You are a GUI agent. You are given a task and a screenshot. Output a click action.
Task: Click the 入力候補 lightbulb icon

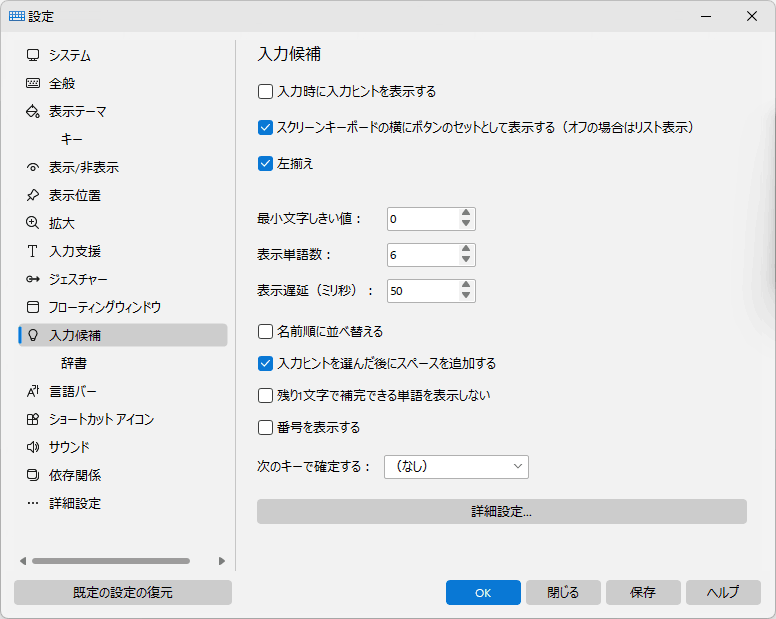pyautogui.click(x=33, y=335)
